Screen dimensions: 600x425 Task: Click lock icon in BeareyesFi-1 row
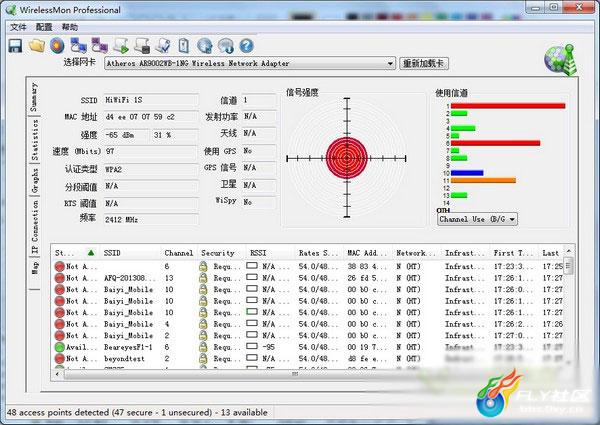coord(203,347)
